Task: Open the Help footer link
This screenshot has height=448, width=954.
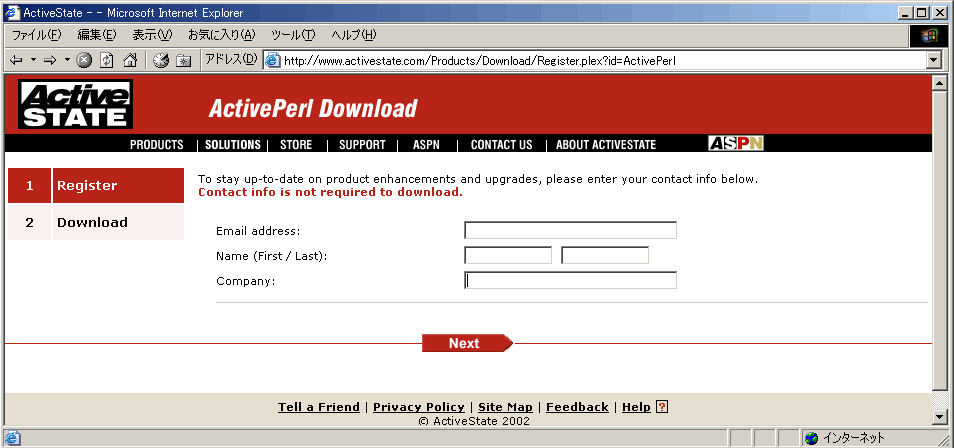Action: 636,407
